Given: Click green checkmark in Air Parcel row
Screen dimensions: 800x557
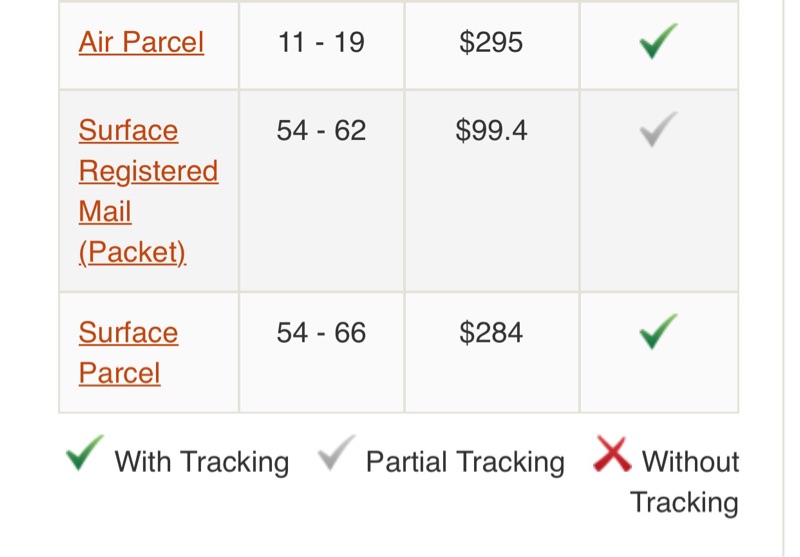Looking at the screenshot, I should pyautogui.click(x=658, y=41).
